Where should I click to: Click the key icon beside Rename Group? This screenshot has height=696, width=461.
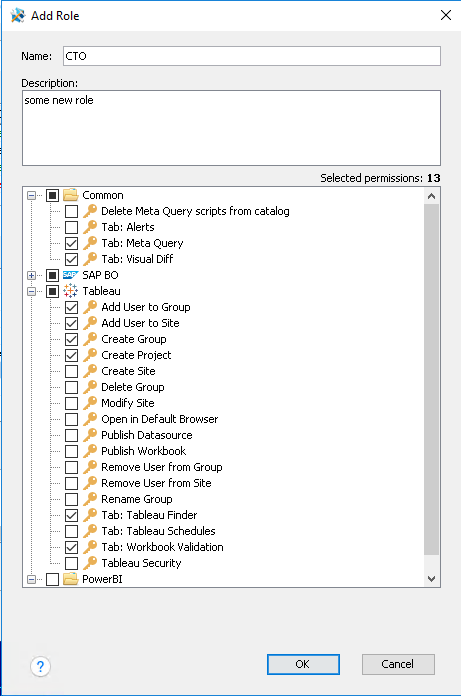coord(90,498)
